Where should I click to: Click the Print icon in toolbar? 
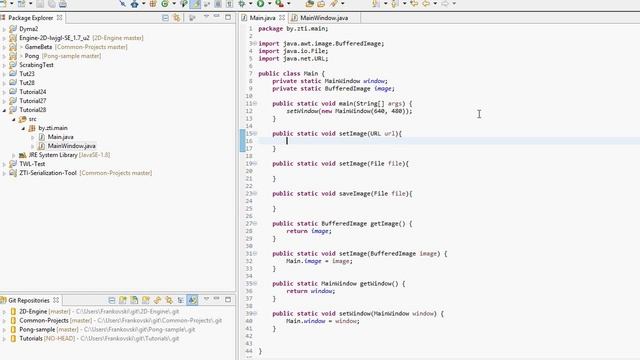click(x=62, y=4)
